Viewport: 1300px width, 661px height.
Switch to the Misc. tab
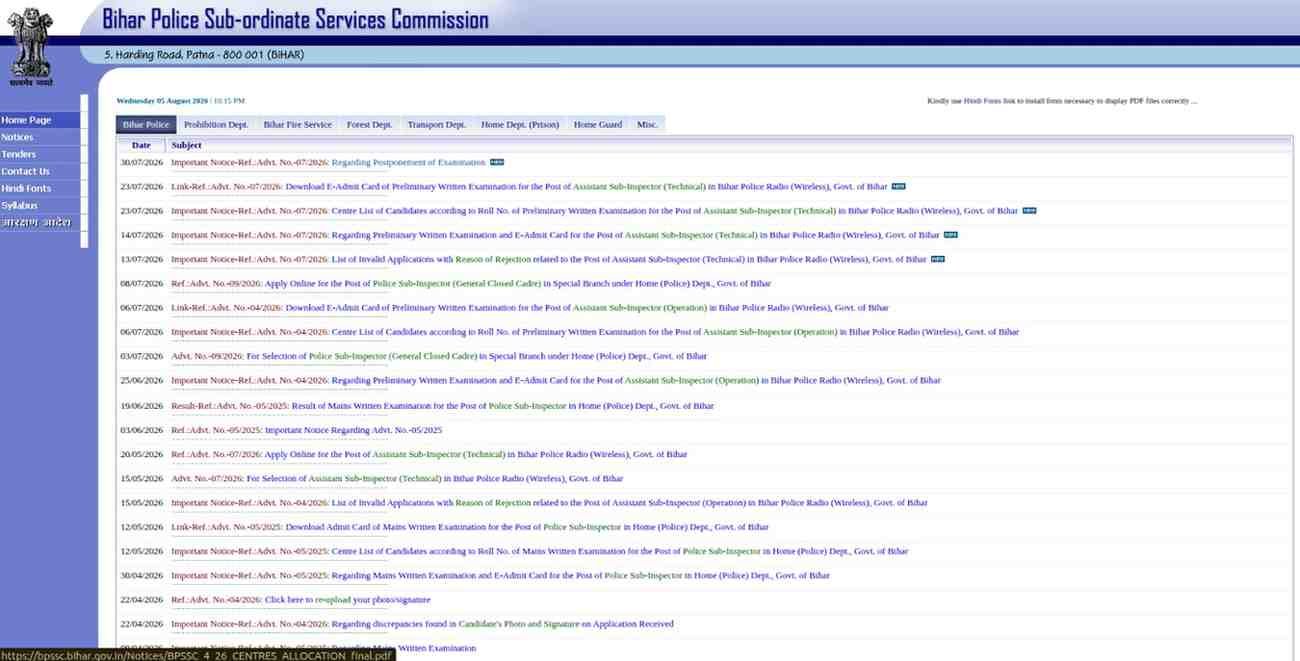click(647, 125)
